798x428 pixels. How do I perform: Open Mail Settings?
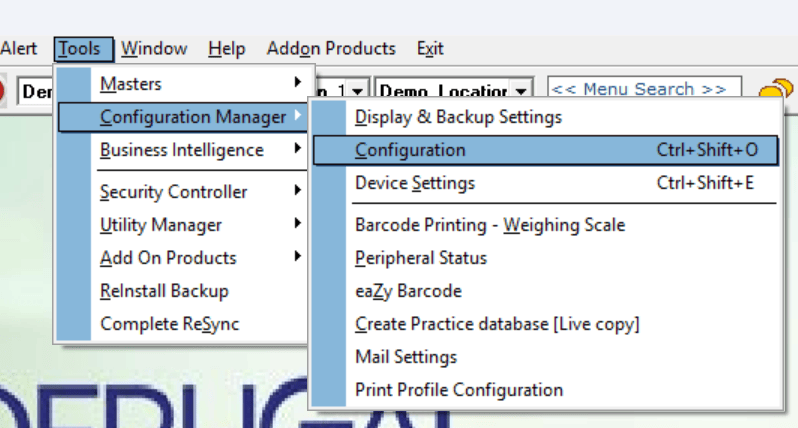pyautogui.click(x=406, y=357)
